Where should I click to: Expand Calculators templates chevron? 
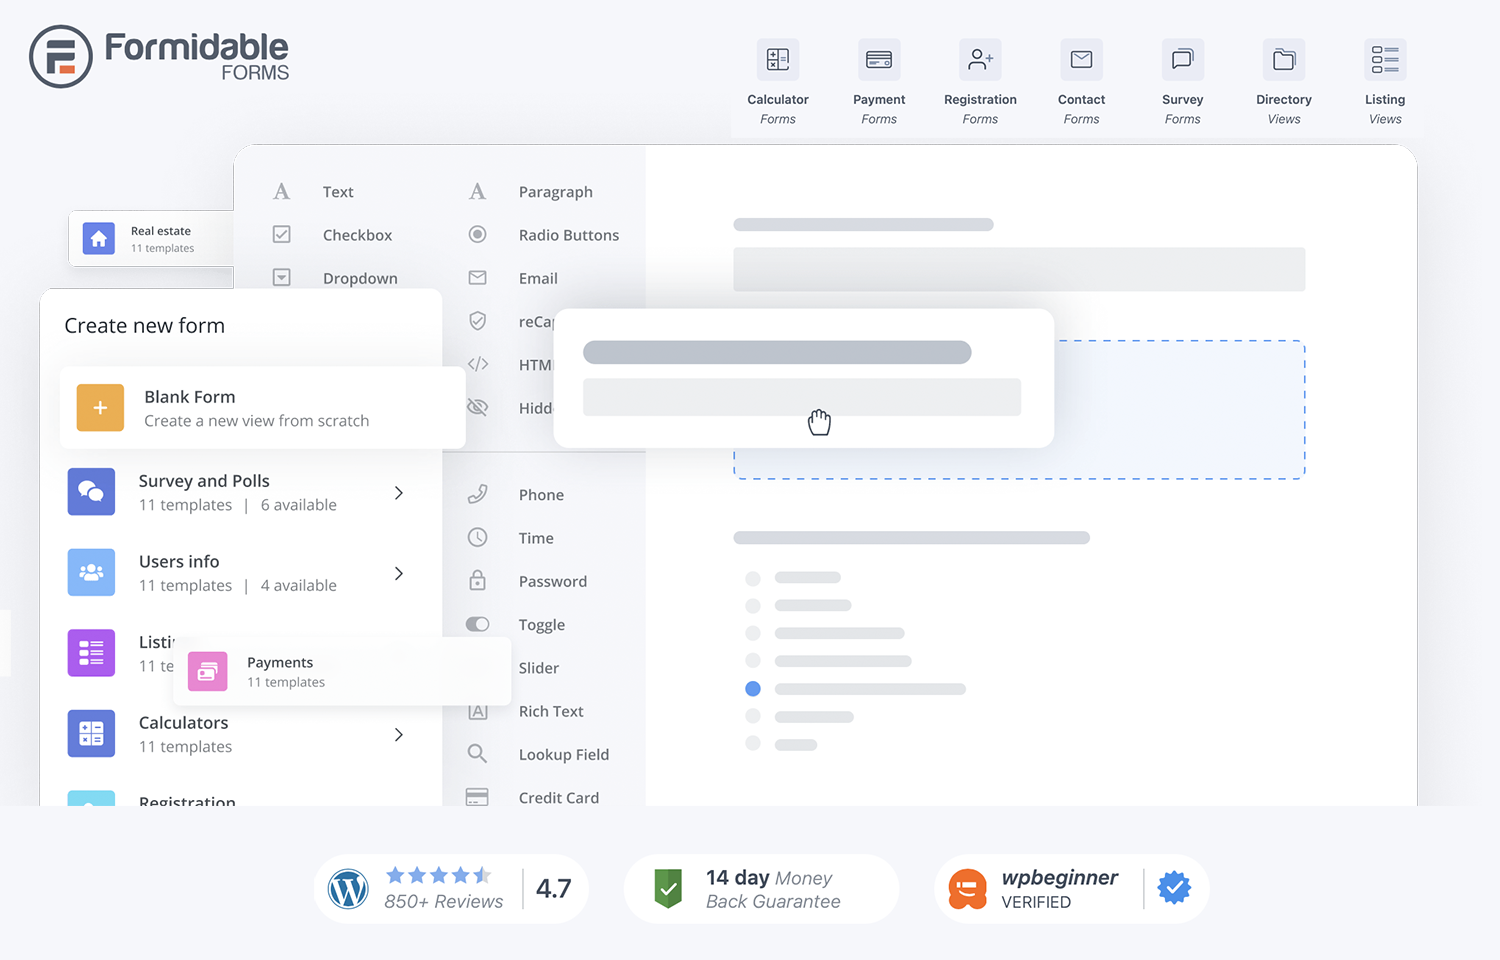399,735
